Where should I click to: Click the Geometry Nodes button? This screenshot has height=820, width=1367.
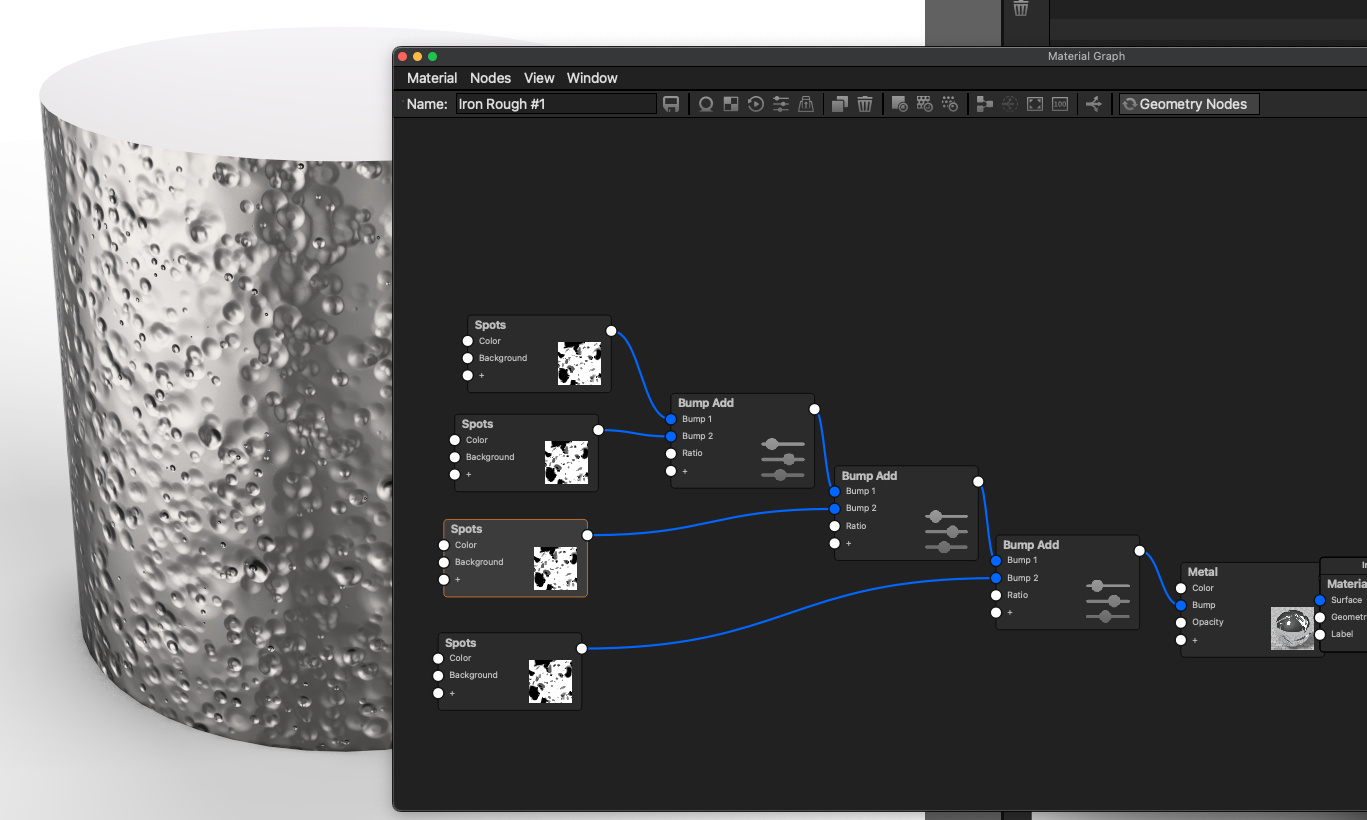click(1189, 104)
